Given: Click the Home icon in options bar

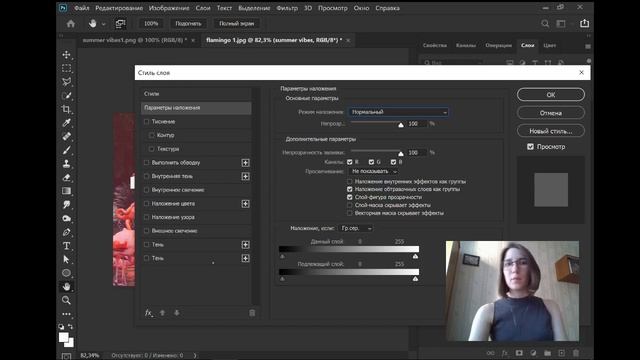Looking at the screenshot, I should [71, 24].
